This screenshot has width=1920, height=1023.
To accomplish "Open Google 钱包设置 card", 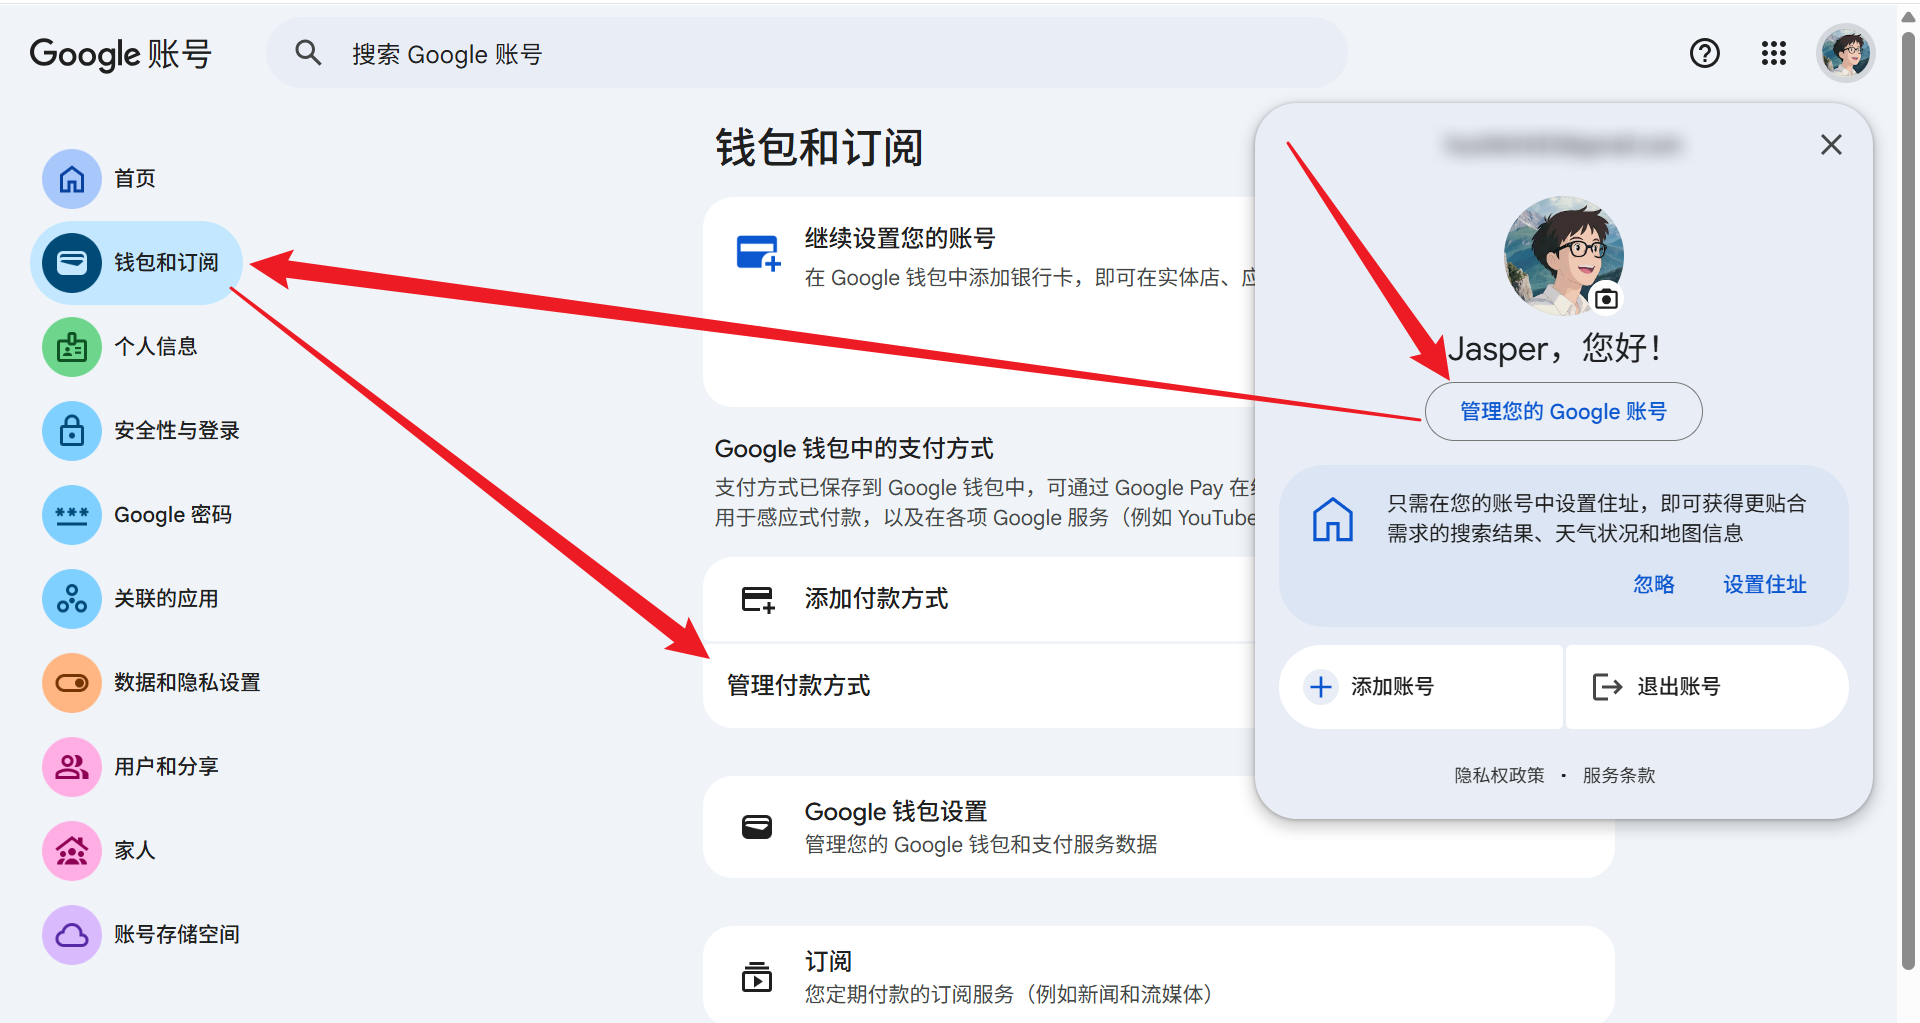I will 1159,827.
